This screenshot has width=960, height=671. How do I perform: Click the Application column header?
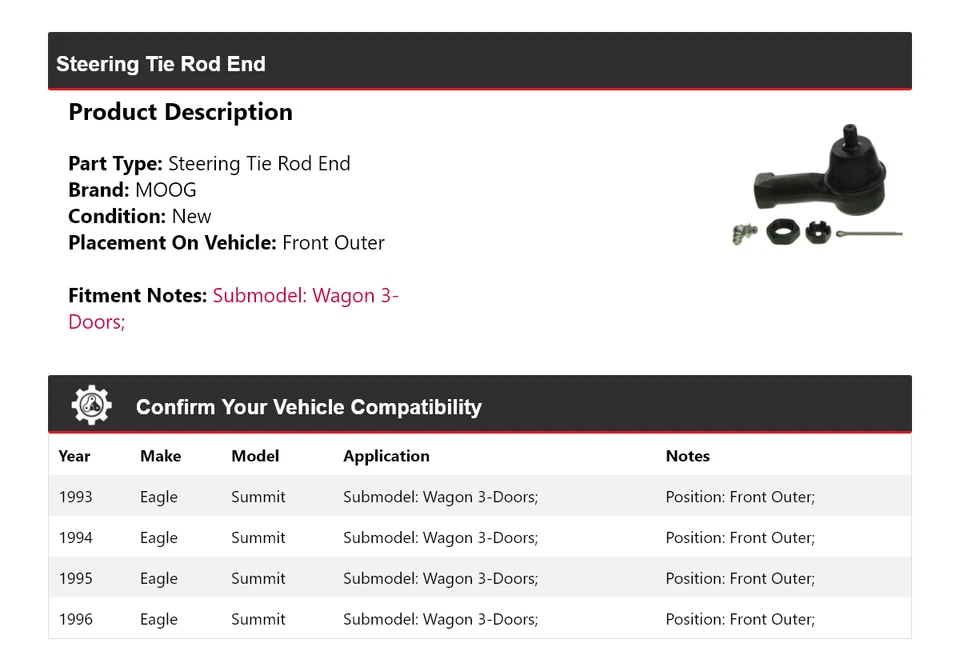pyautogui.click(x=386, y=456)
